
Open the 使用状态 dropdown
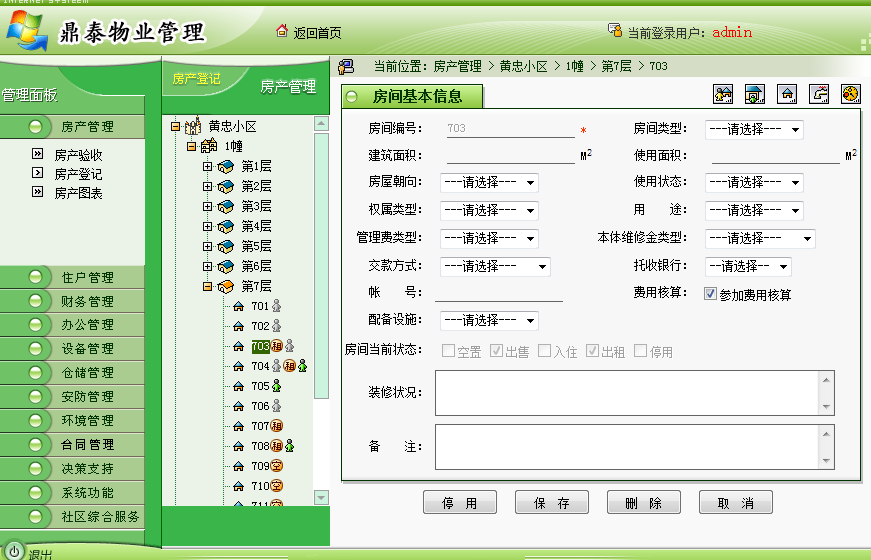pyautogui.click(x=754, y=182)
